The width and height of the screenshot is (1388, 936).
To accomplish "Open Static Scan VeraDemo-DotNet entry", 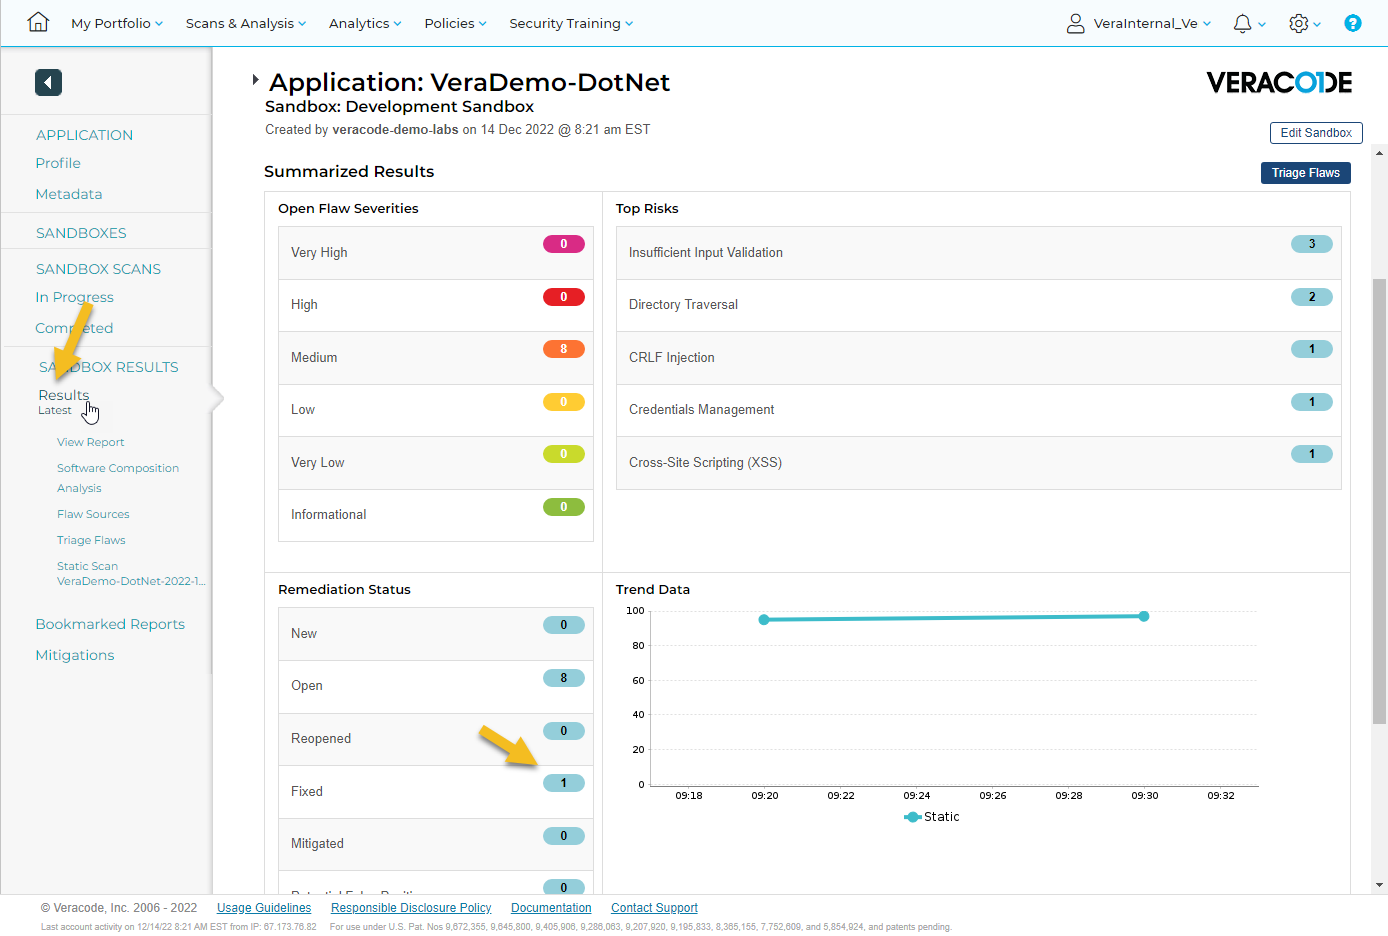I will pos(131,573).
